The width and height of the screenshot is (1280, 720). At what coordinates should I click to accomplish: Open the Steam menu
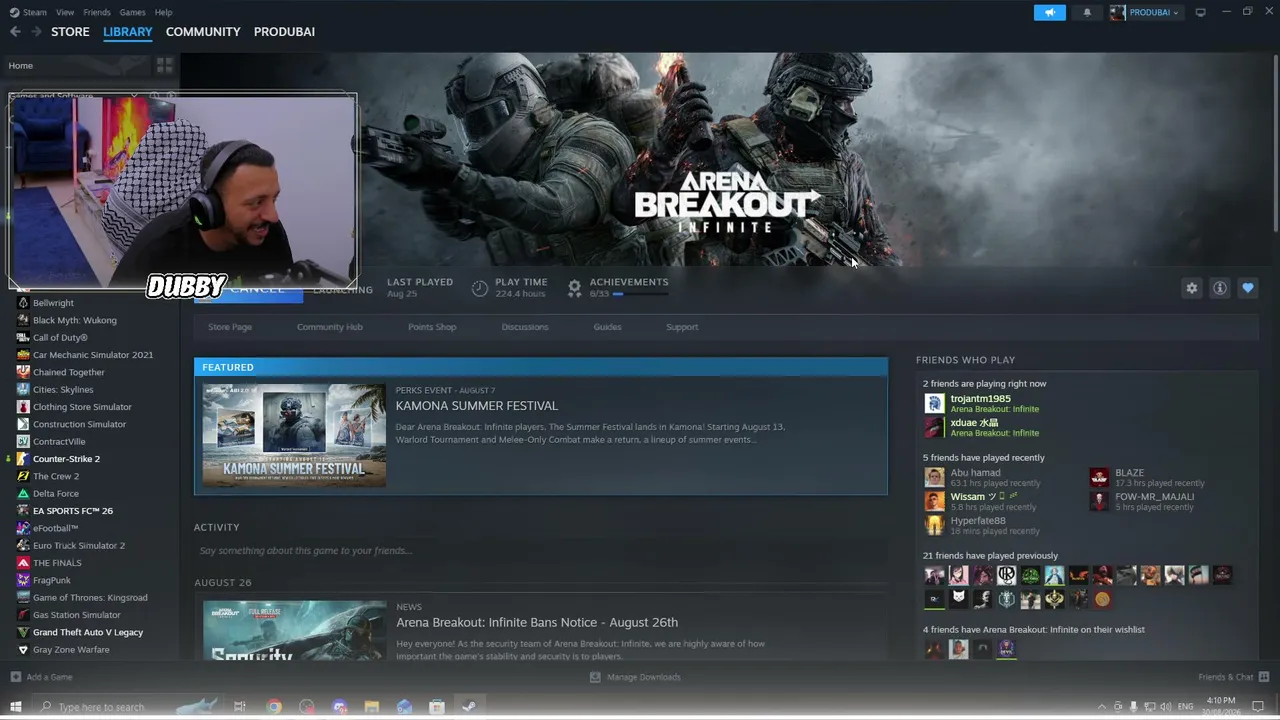[x=29, y=13]
